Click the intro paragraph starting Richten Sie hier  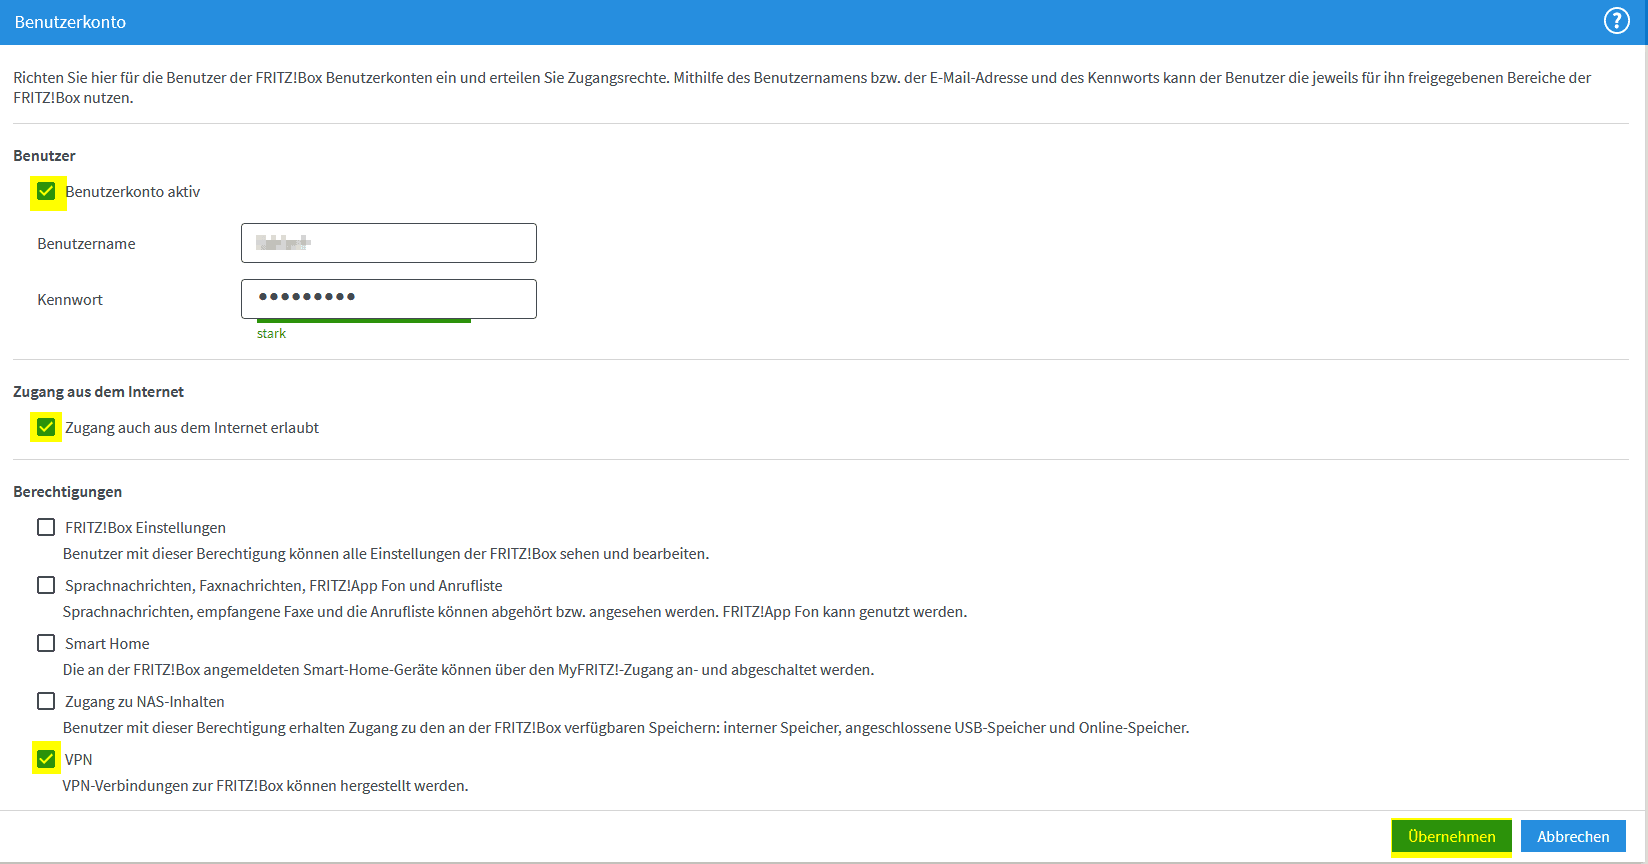click(x=802, y=88)
